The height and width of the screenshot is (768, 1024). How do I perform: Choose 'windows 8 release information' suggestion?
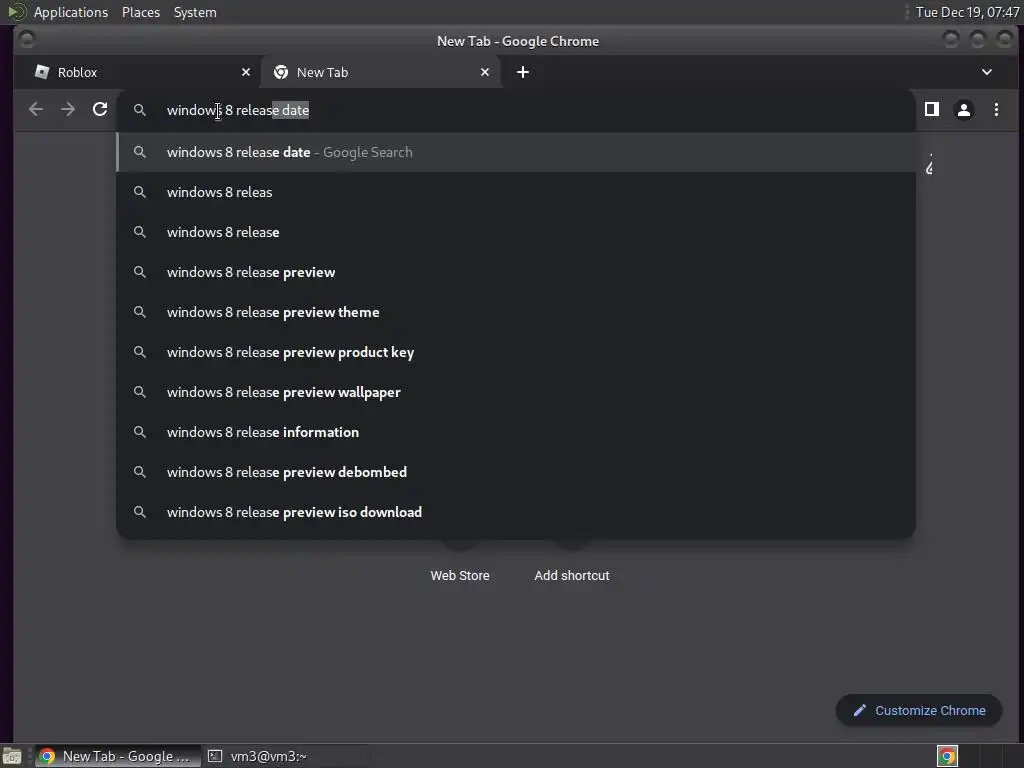pyautogui.click(x=516, y=432)
